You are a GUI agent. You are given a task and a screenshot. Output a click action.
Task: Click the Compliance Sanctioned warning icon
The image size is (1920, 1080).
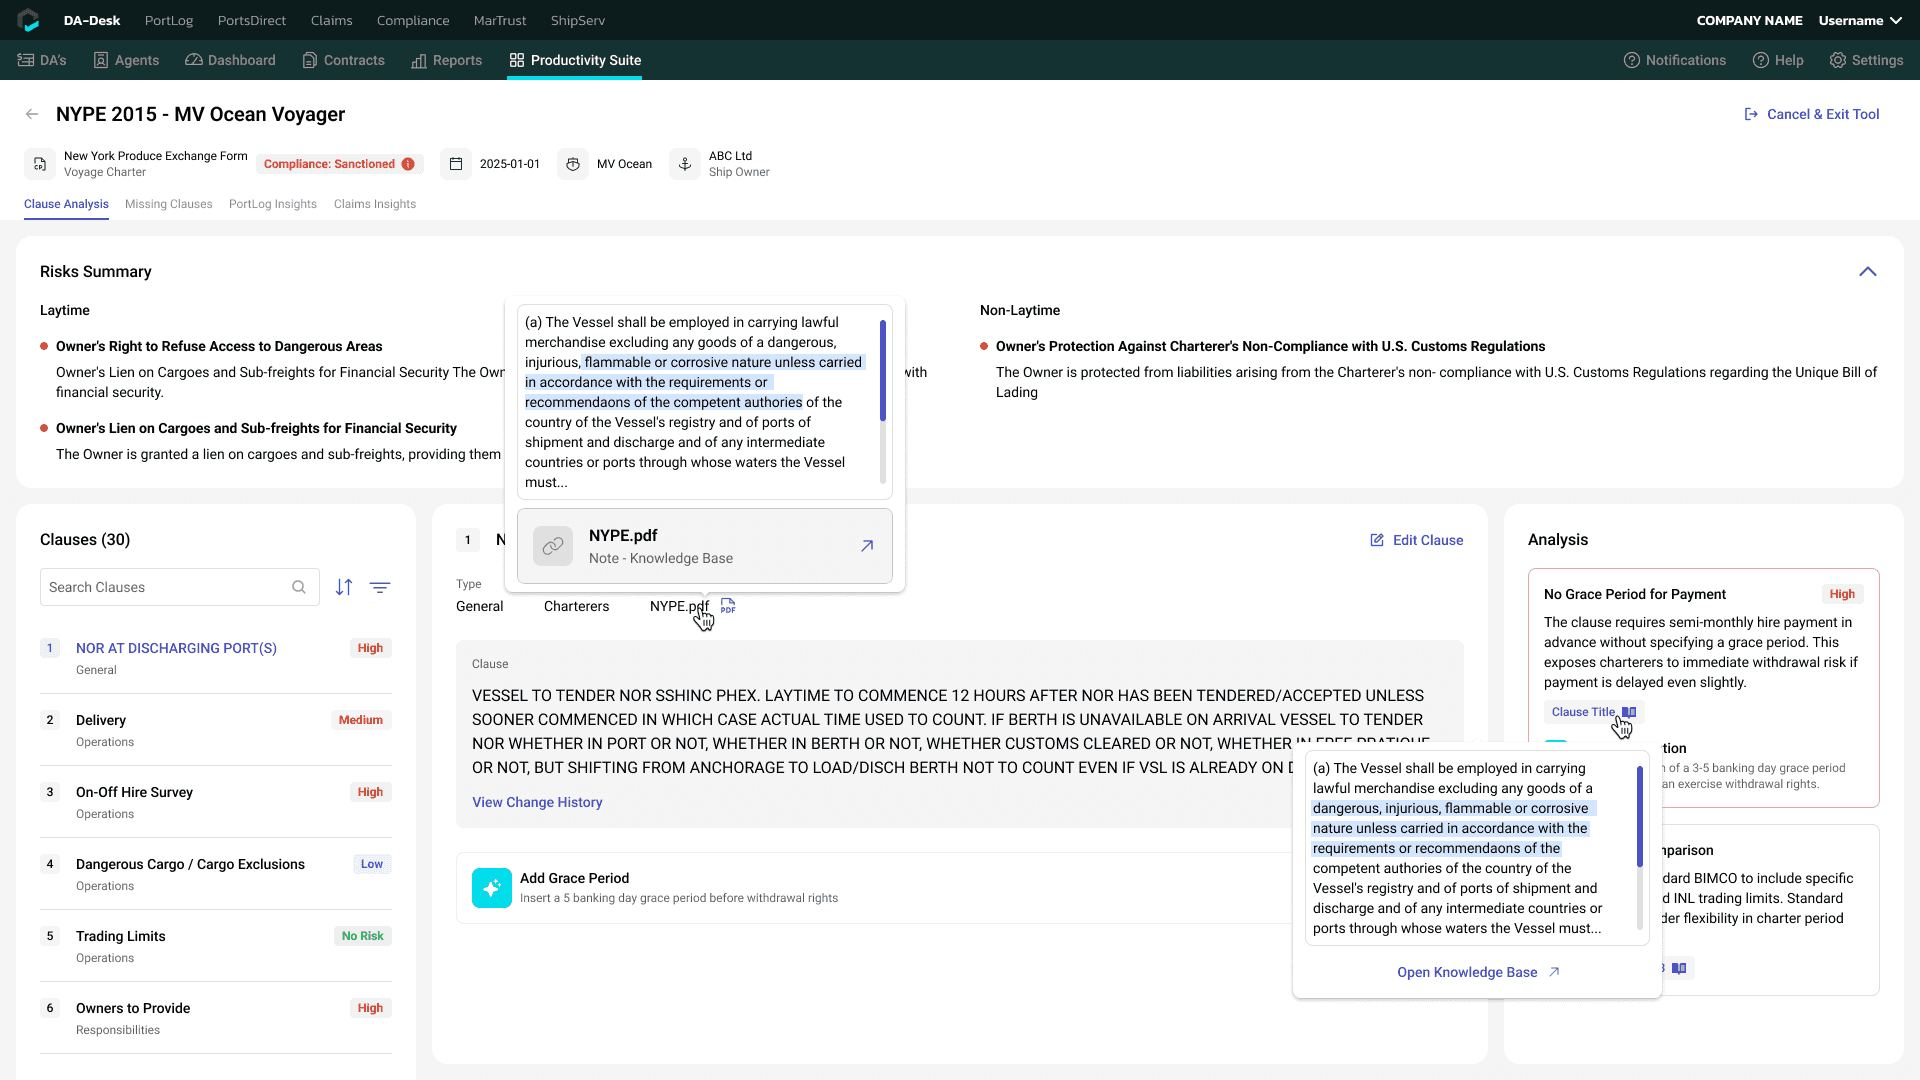(408, 164)
